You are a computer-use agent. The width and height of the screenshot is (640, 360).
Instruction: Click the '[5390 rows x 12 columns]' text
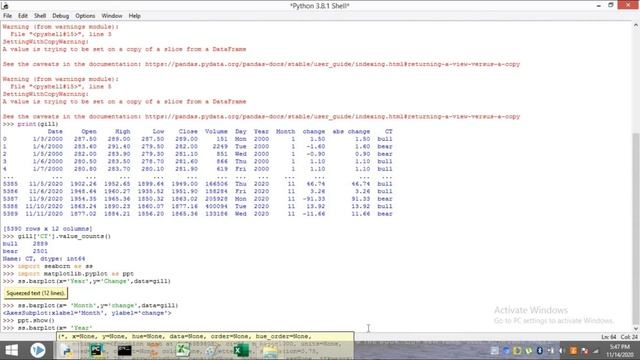coord(47,229)
